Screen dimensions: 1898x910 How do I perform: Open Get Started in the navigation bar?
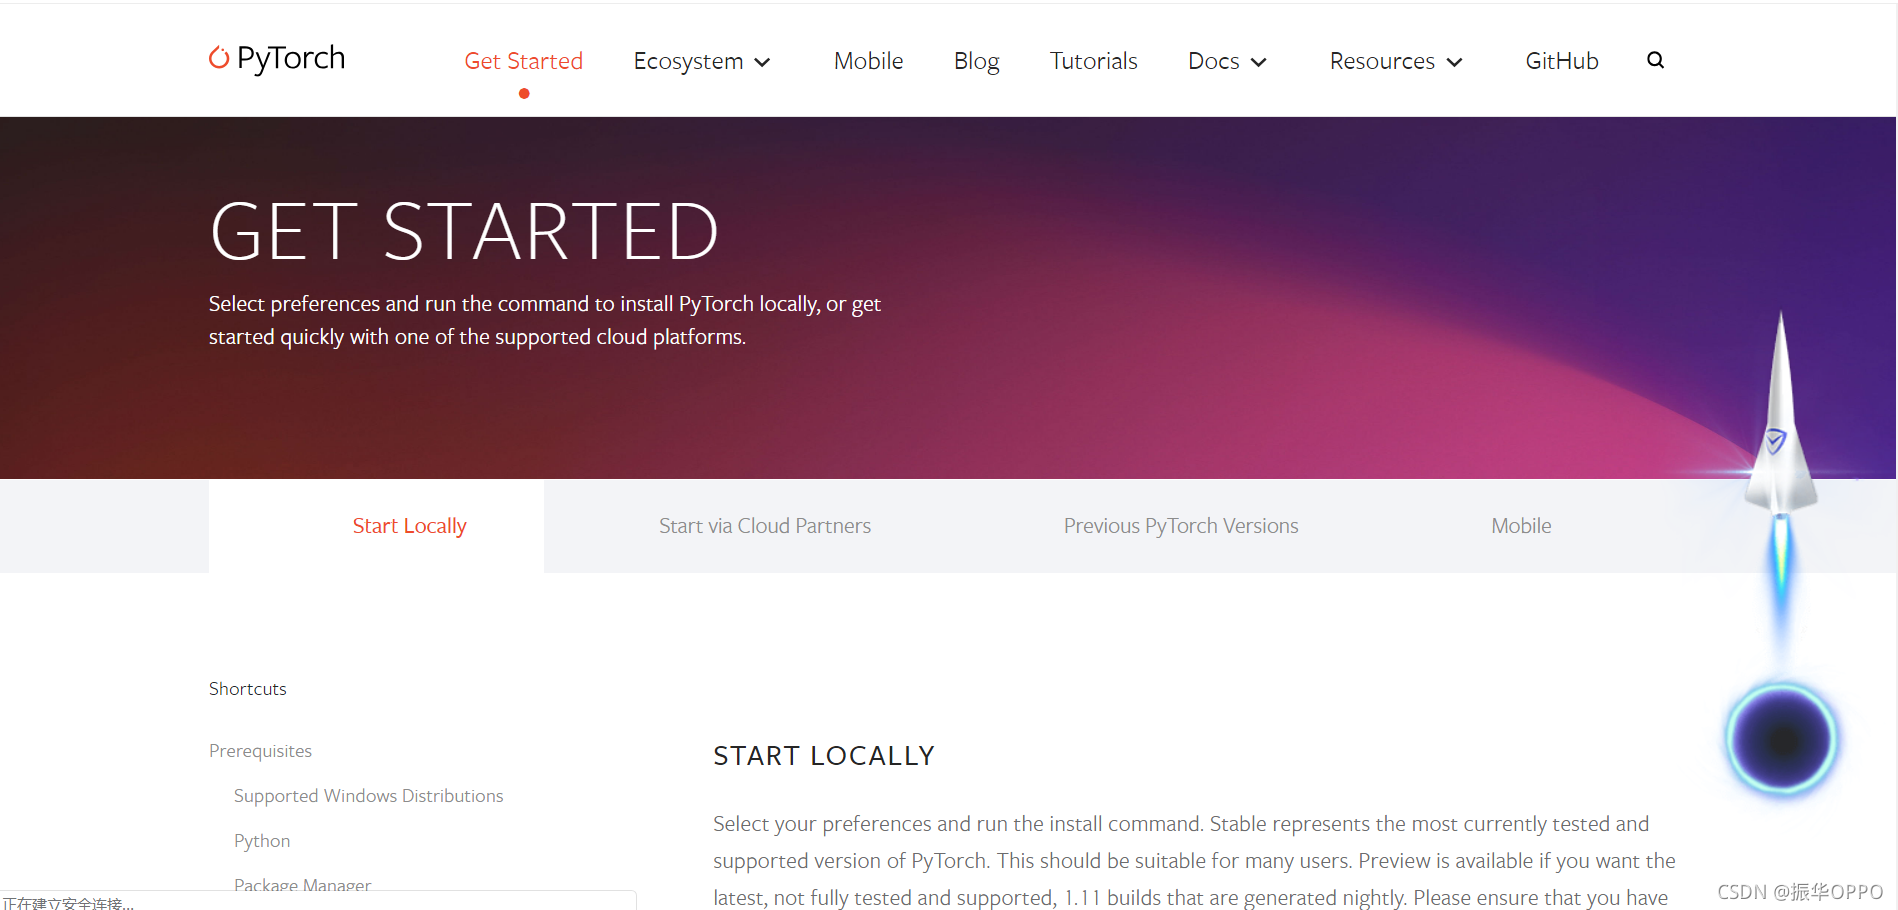(523, 61)
